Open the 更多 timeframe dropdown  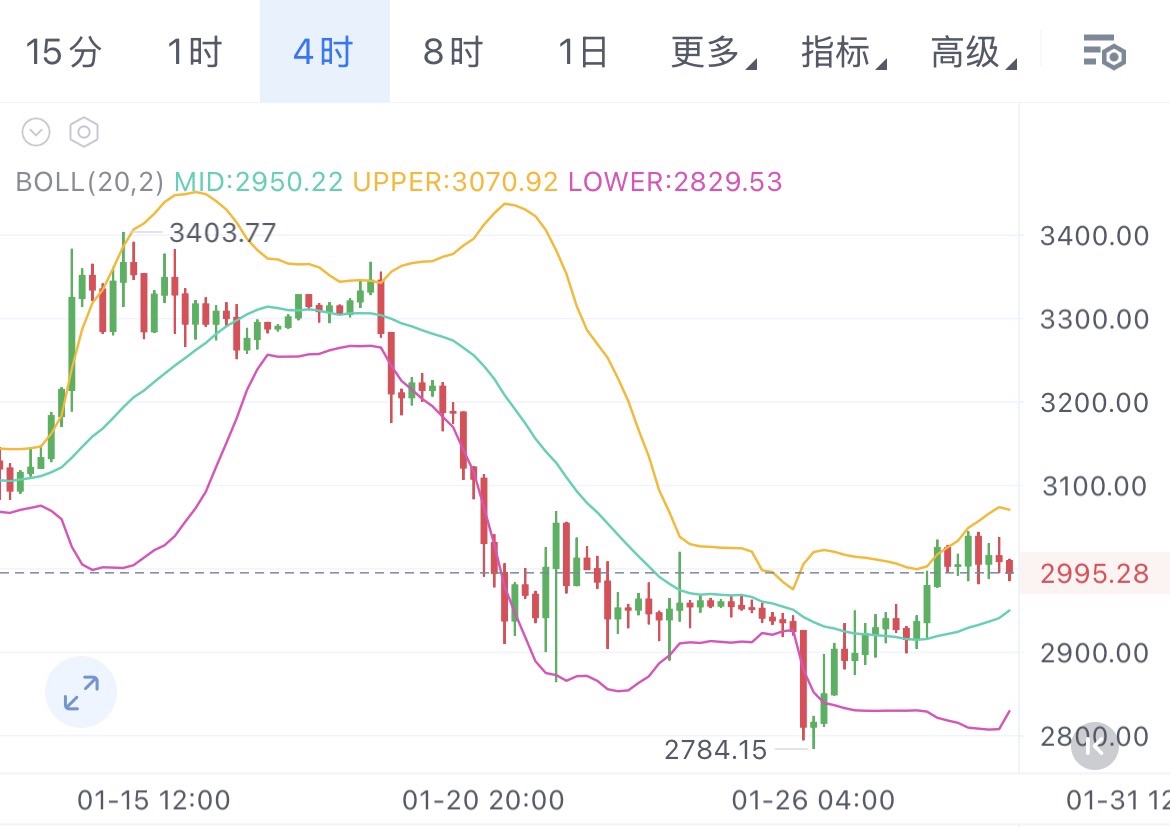(712, 52)
